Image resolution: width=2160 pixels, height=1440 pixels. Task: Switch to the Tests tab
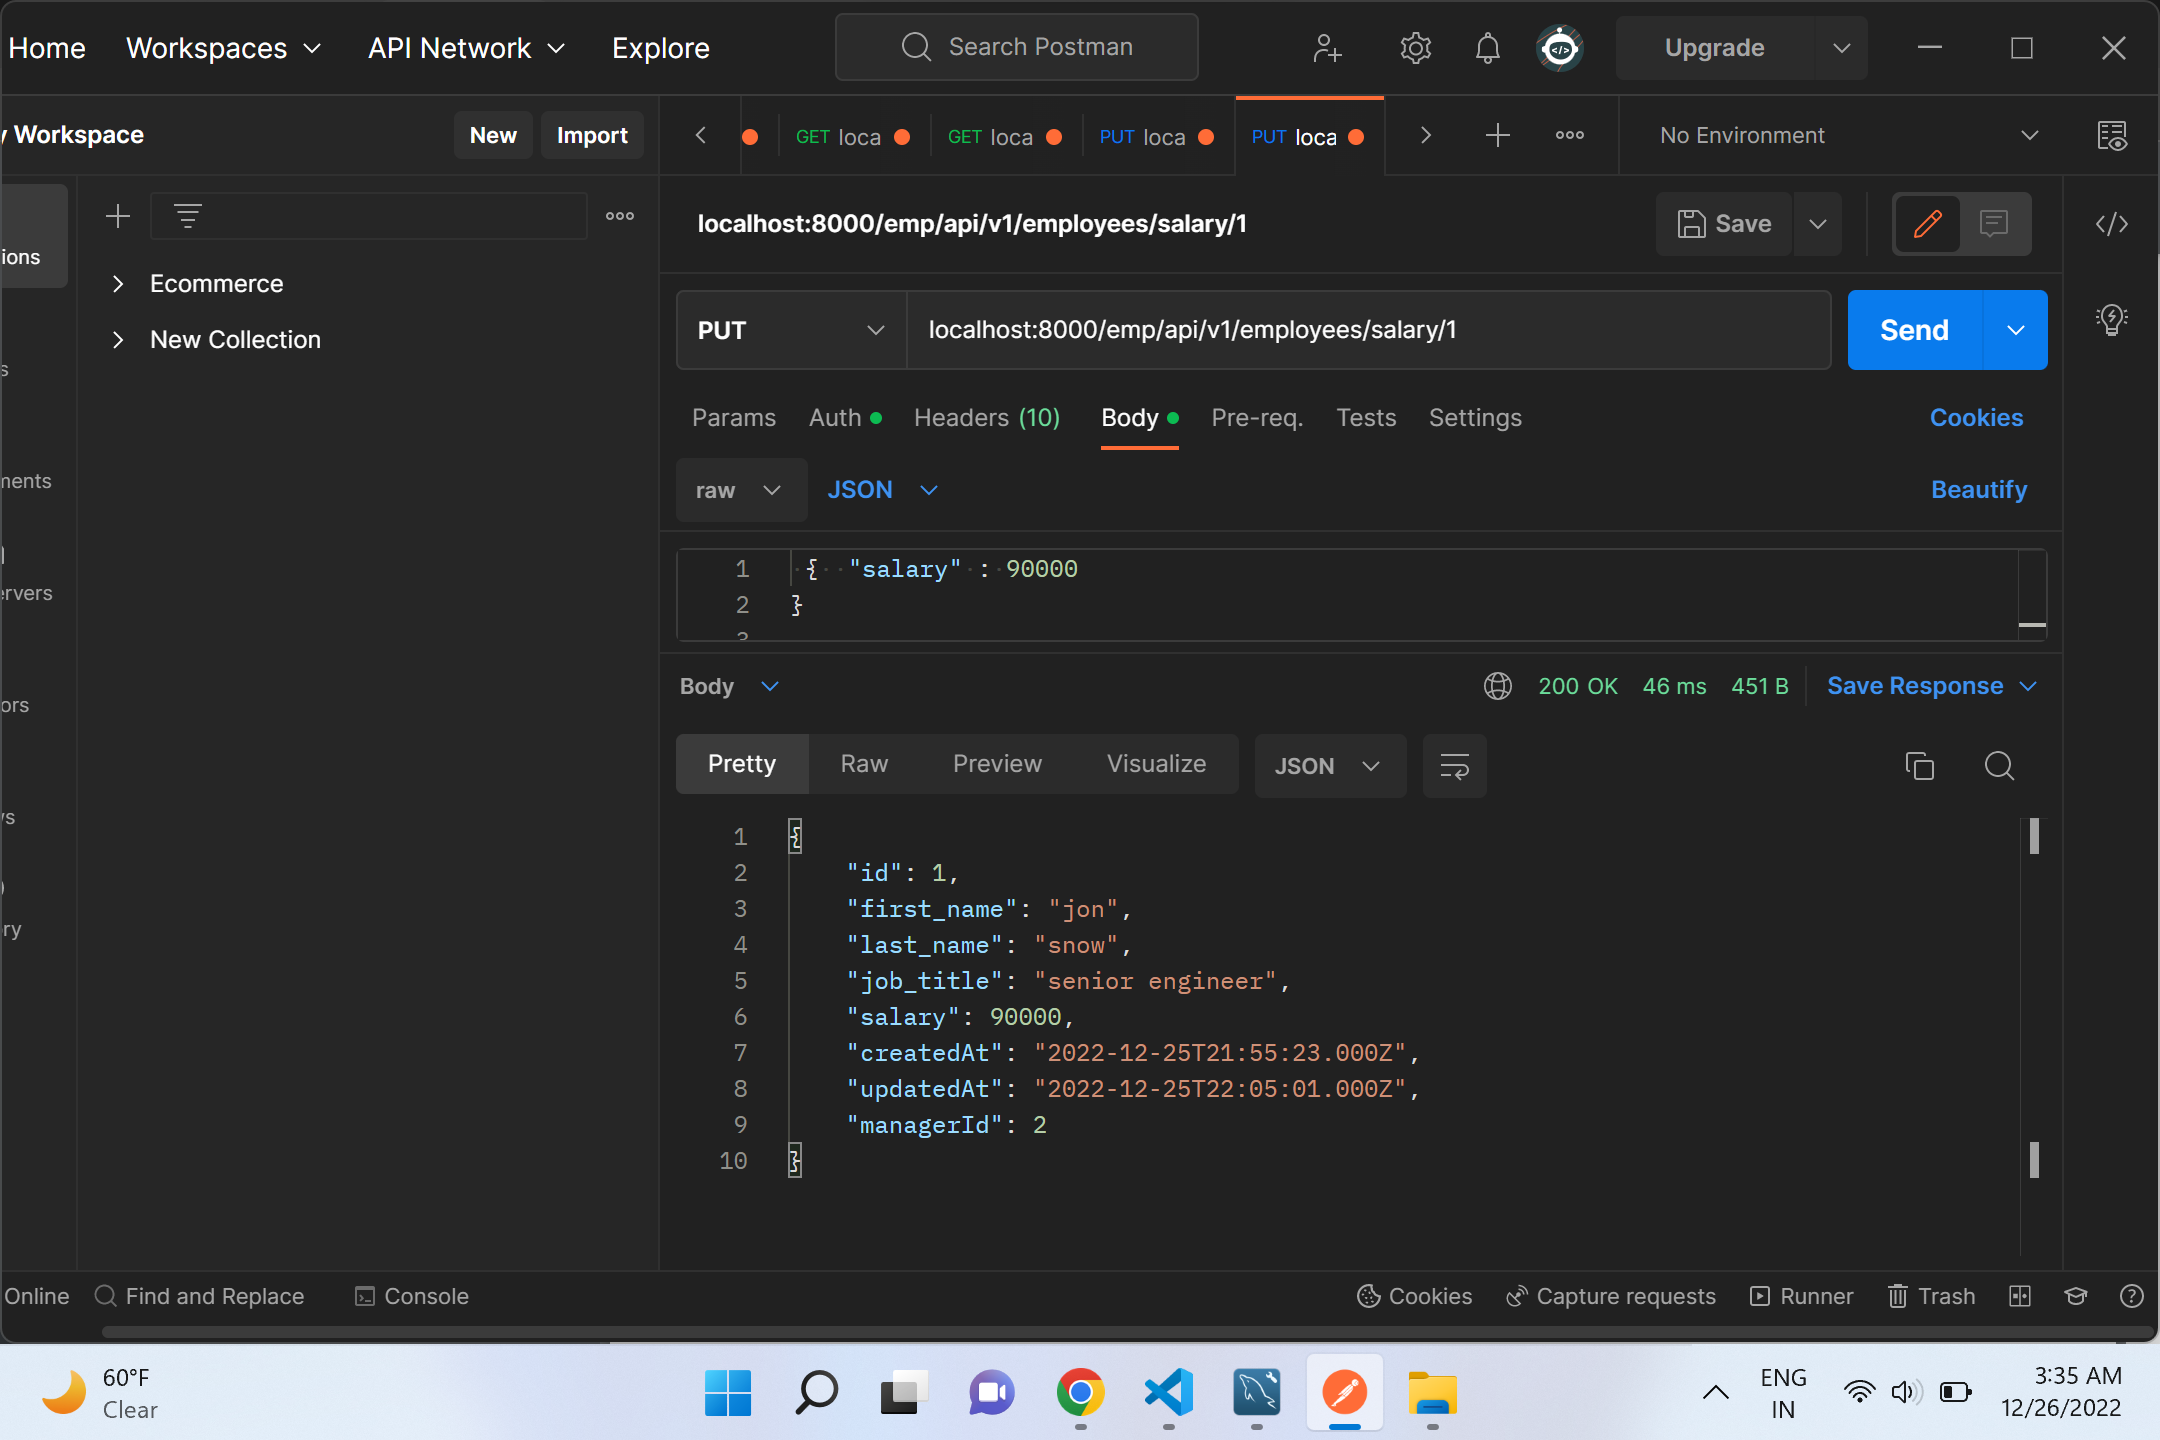[1366, 418]
